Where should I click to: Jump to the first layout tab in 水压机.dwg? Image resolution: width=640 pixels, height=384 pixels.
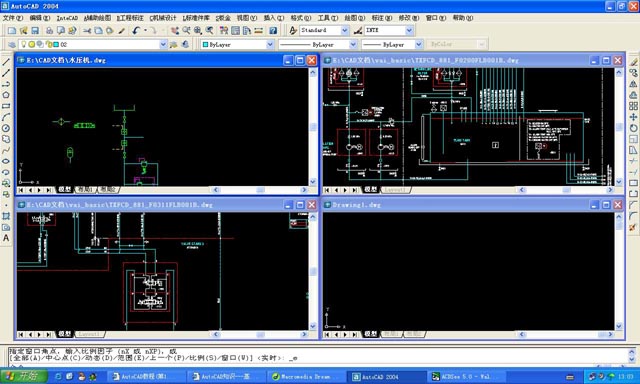coord(21,190)
